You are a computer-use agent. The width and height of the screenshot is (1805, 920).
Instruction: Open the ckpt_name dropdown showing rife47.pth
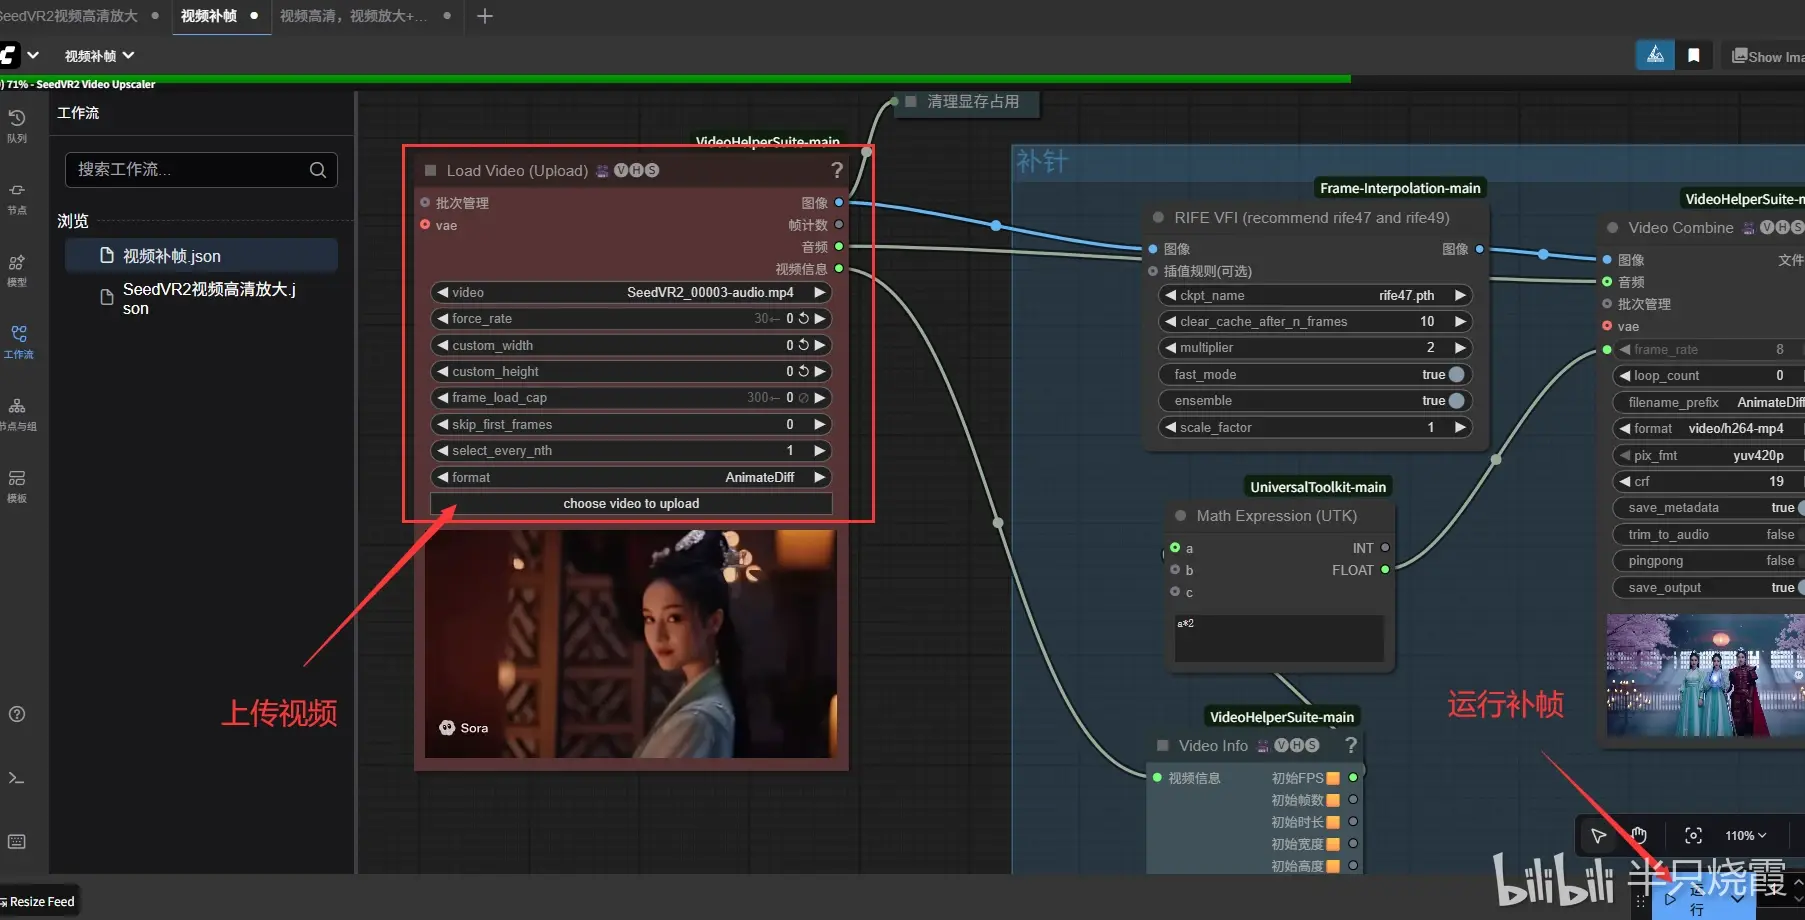pyautogui.click(x=1316, y=296)
